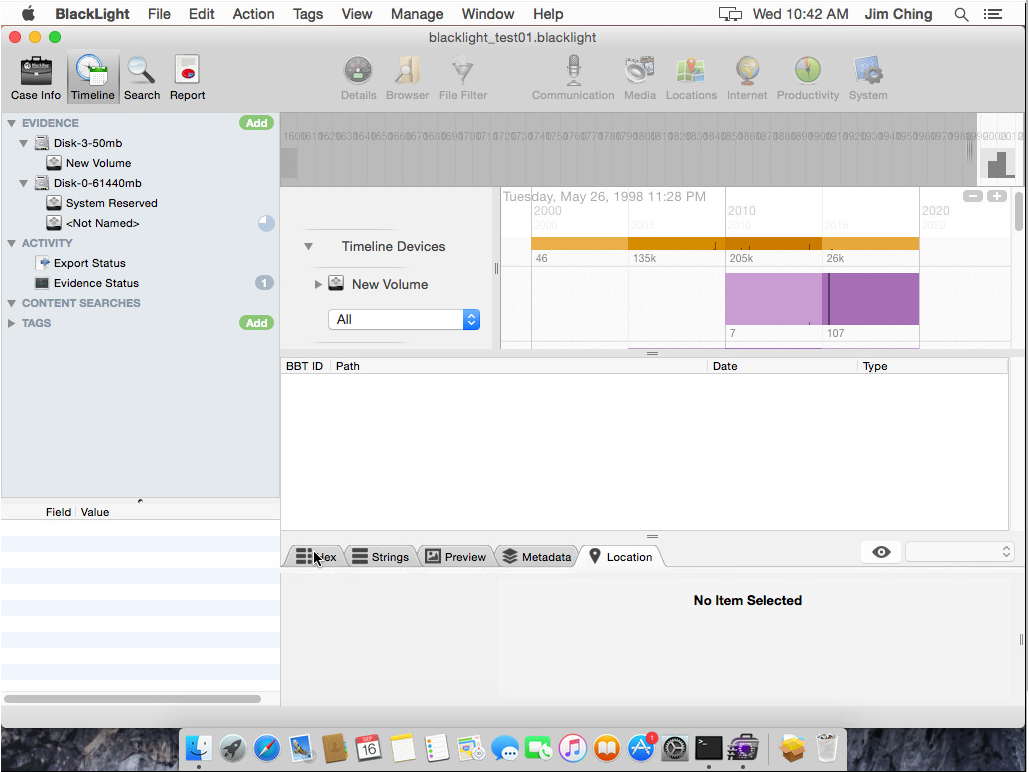Screen dimensions: 1029x772
Task: Open Evidence Status activity
Action: coord(96,283)
